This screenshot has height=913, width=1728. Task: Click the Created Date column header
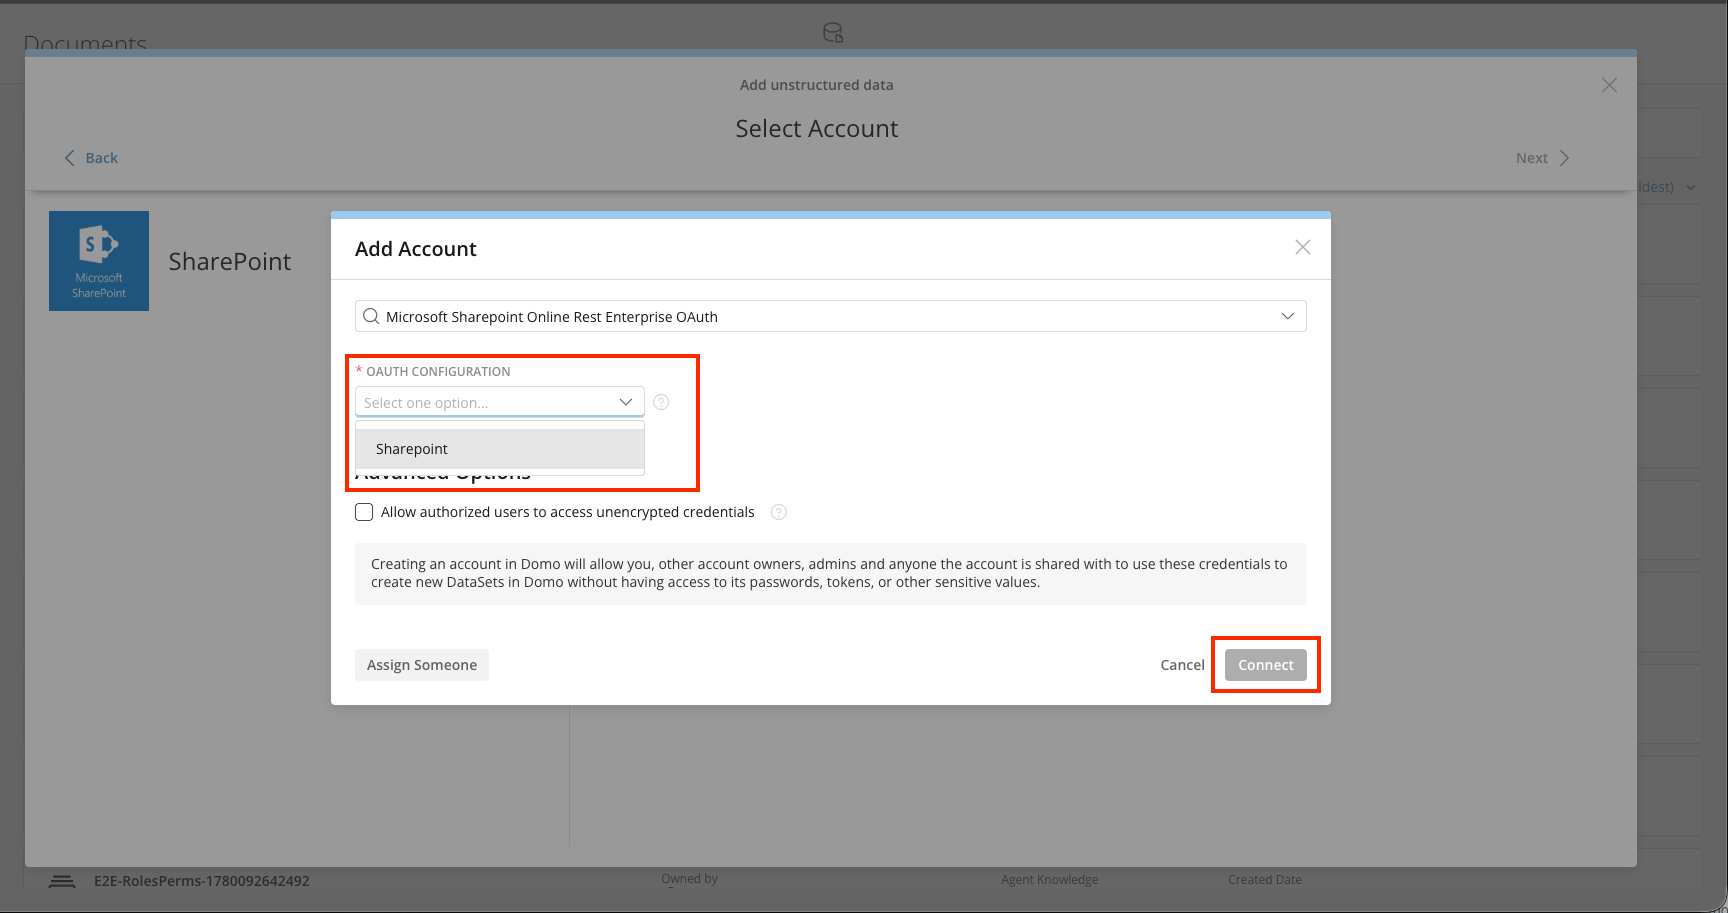click(1265, 880)
